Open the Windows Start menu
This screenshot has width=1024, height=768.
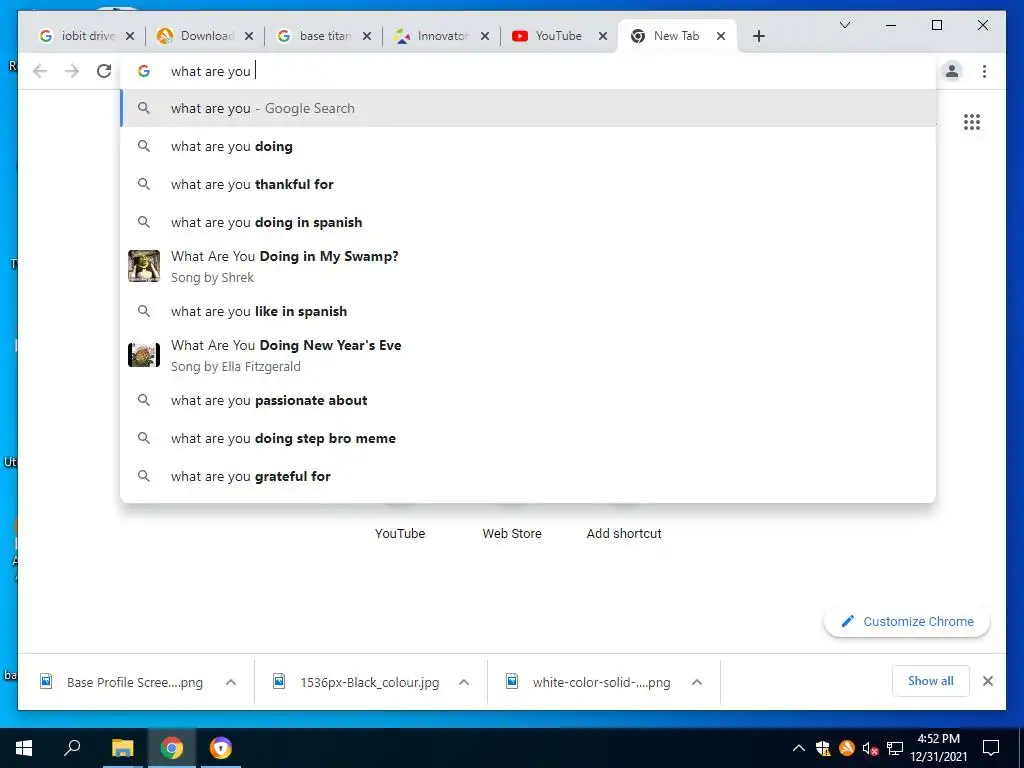pos(24,748)
